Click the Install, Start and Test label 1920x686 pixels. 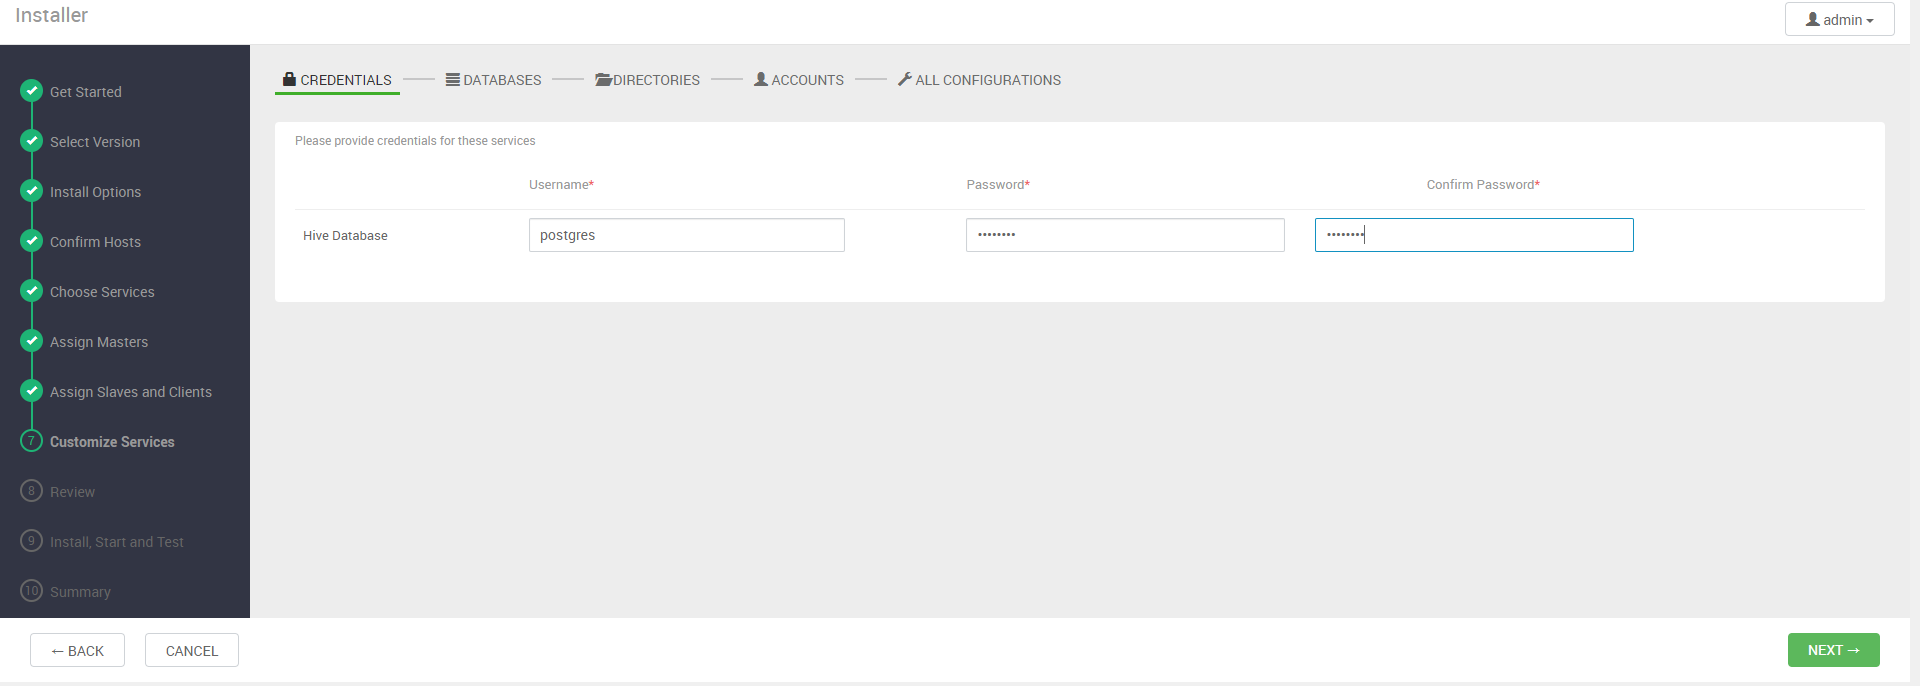pyautogui.click(x=117, y=542)
